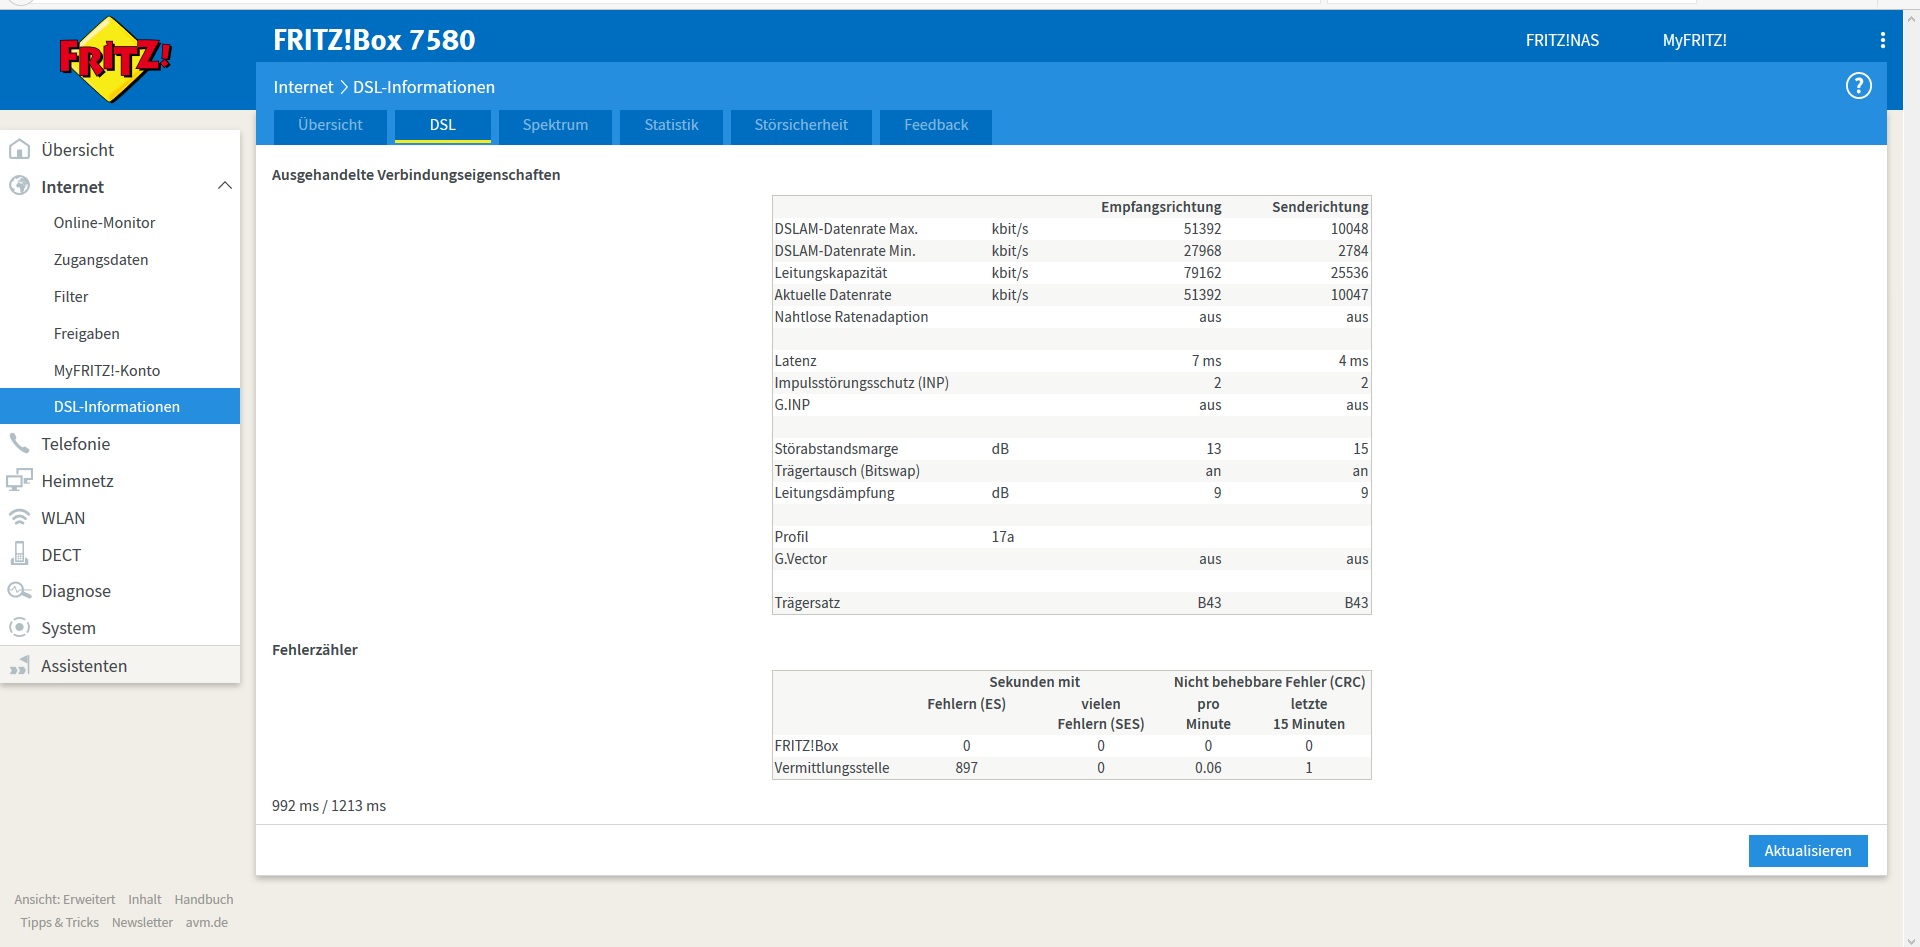Open MyFRITZ! link in header

tap(1694, 40)
